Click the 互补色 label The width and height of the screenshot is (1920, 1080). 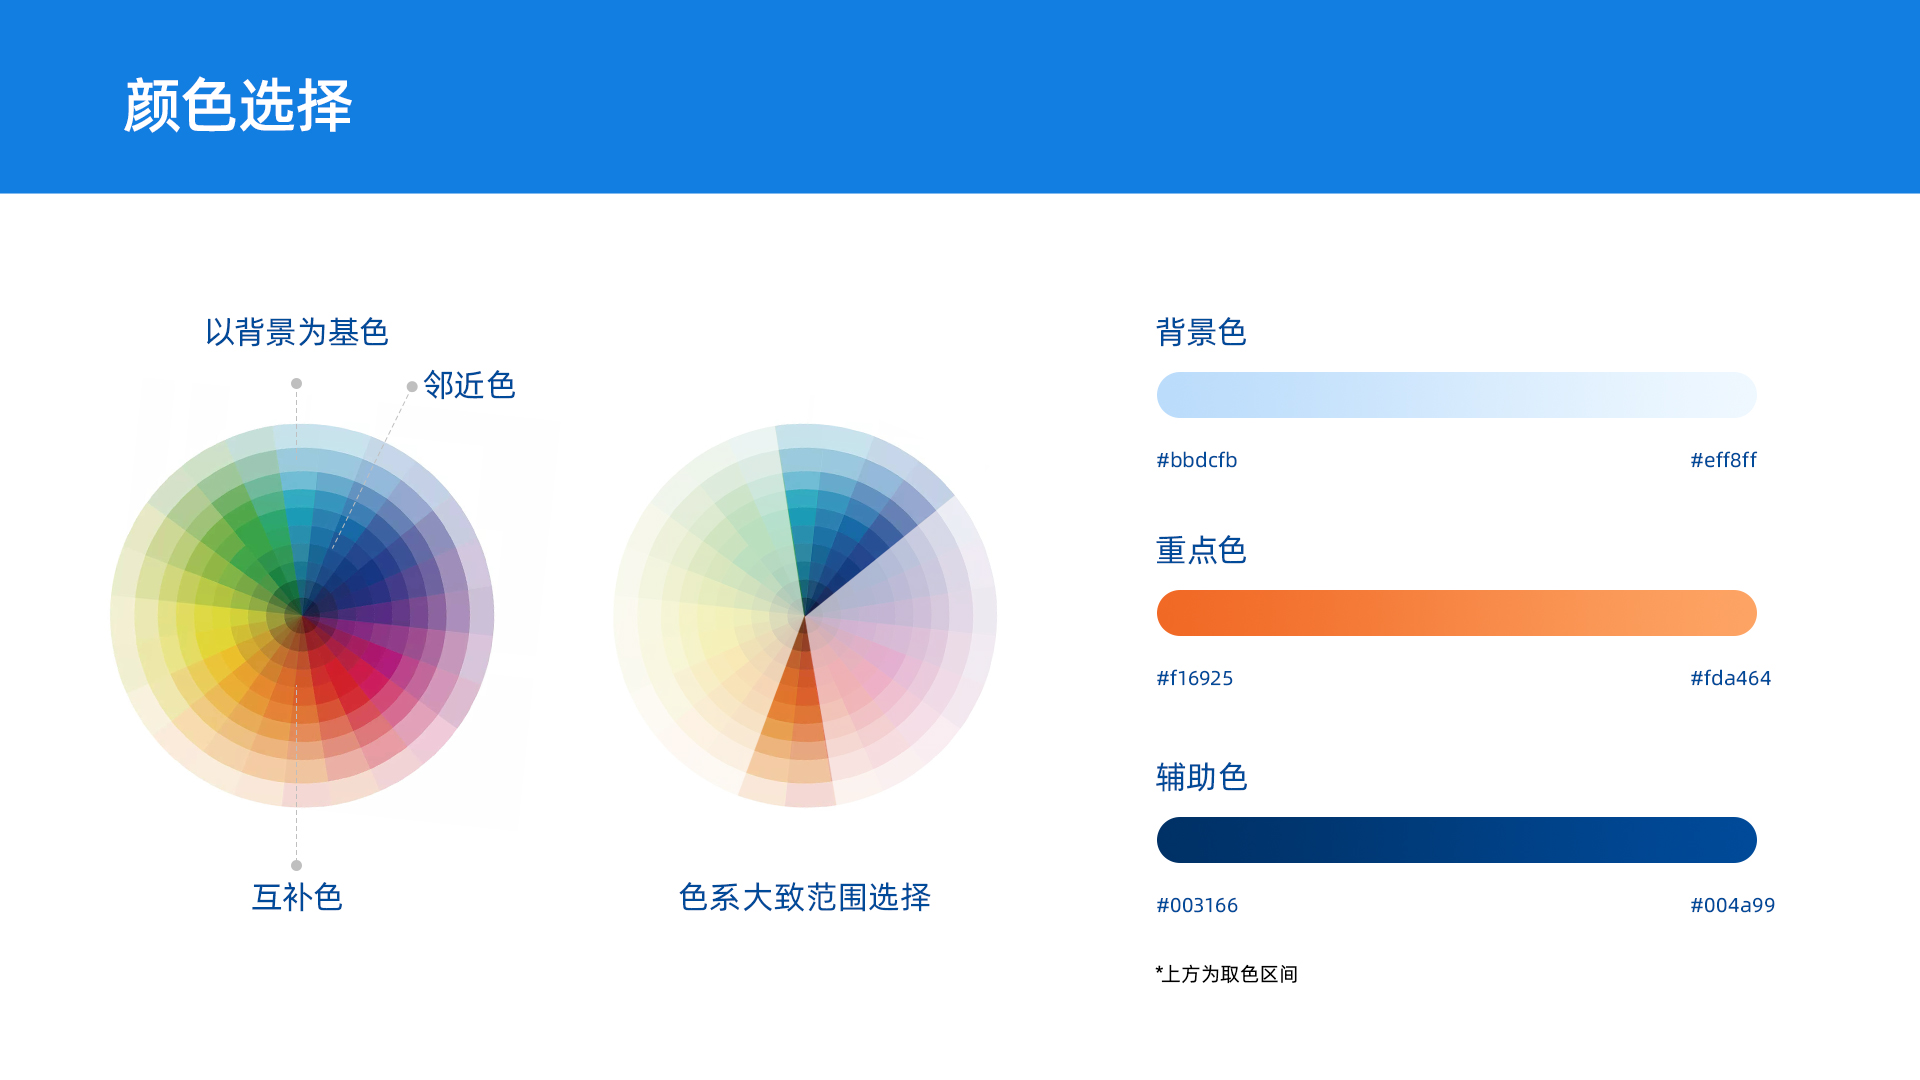click(x=297, y=897)
